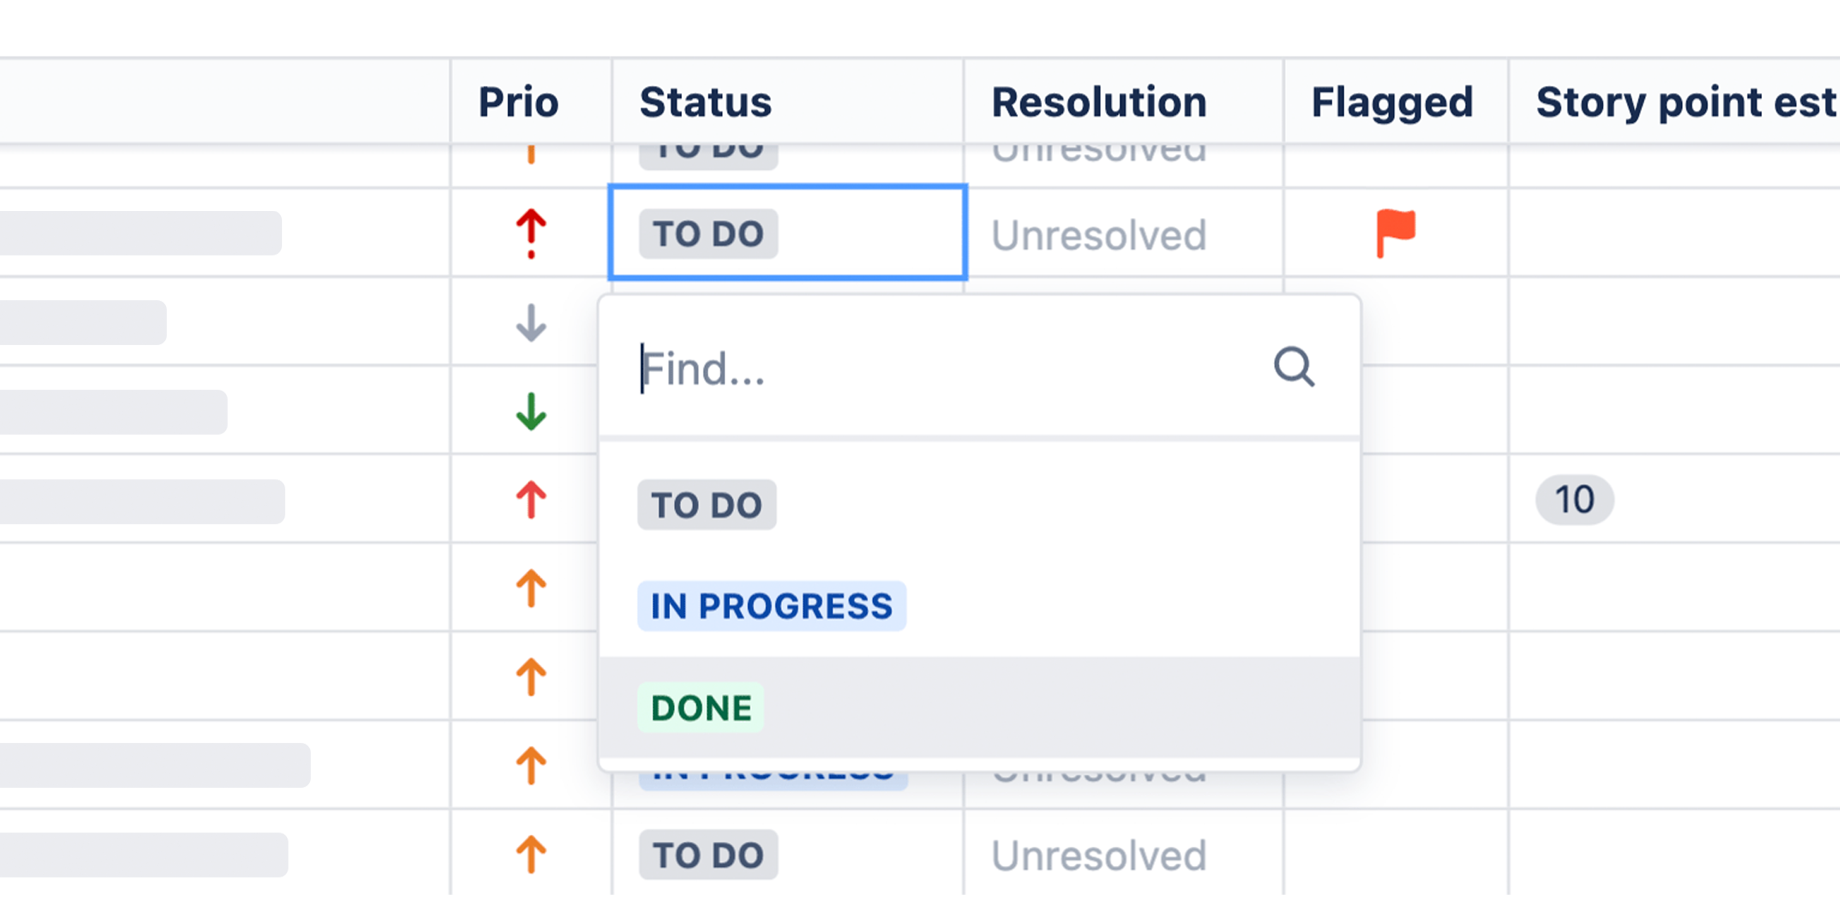This screenshot has height=900, width=1840.
Task: Click the Flagged column header
Action: click(x=1392, y=101)
